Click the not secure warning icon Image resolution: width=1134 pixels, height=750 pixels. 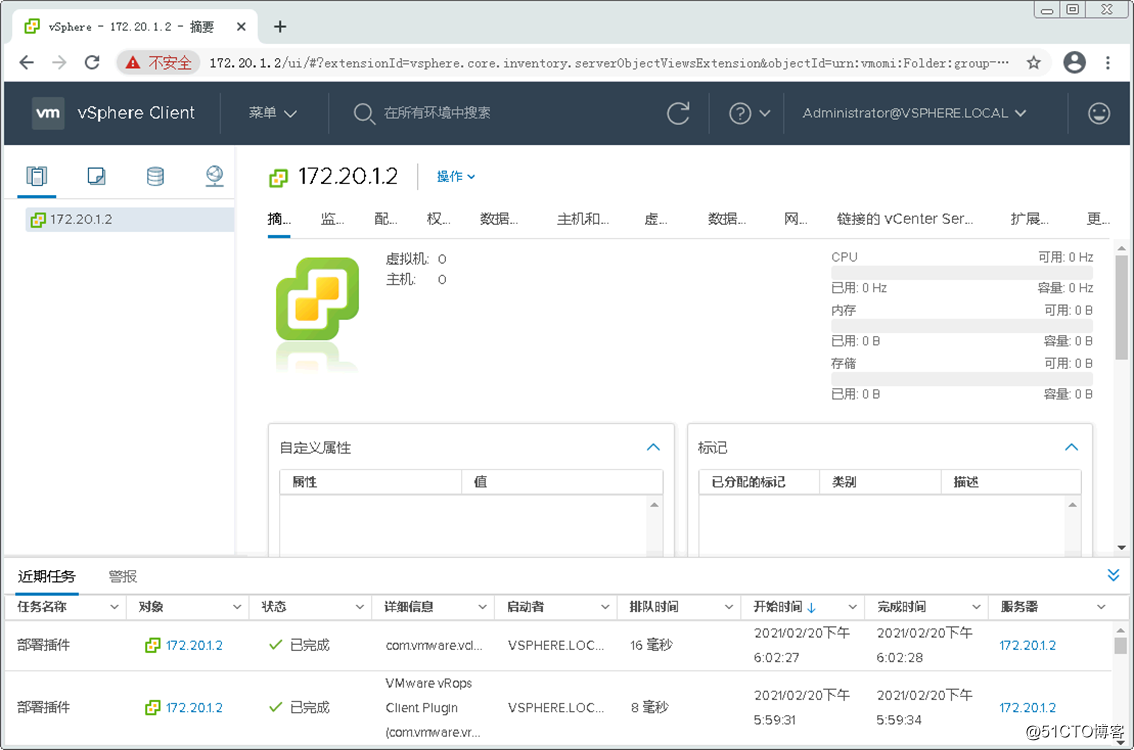pos(132,63)
